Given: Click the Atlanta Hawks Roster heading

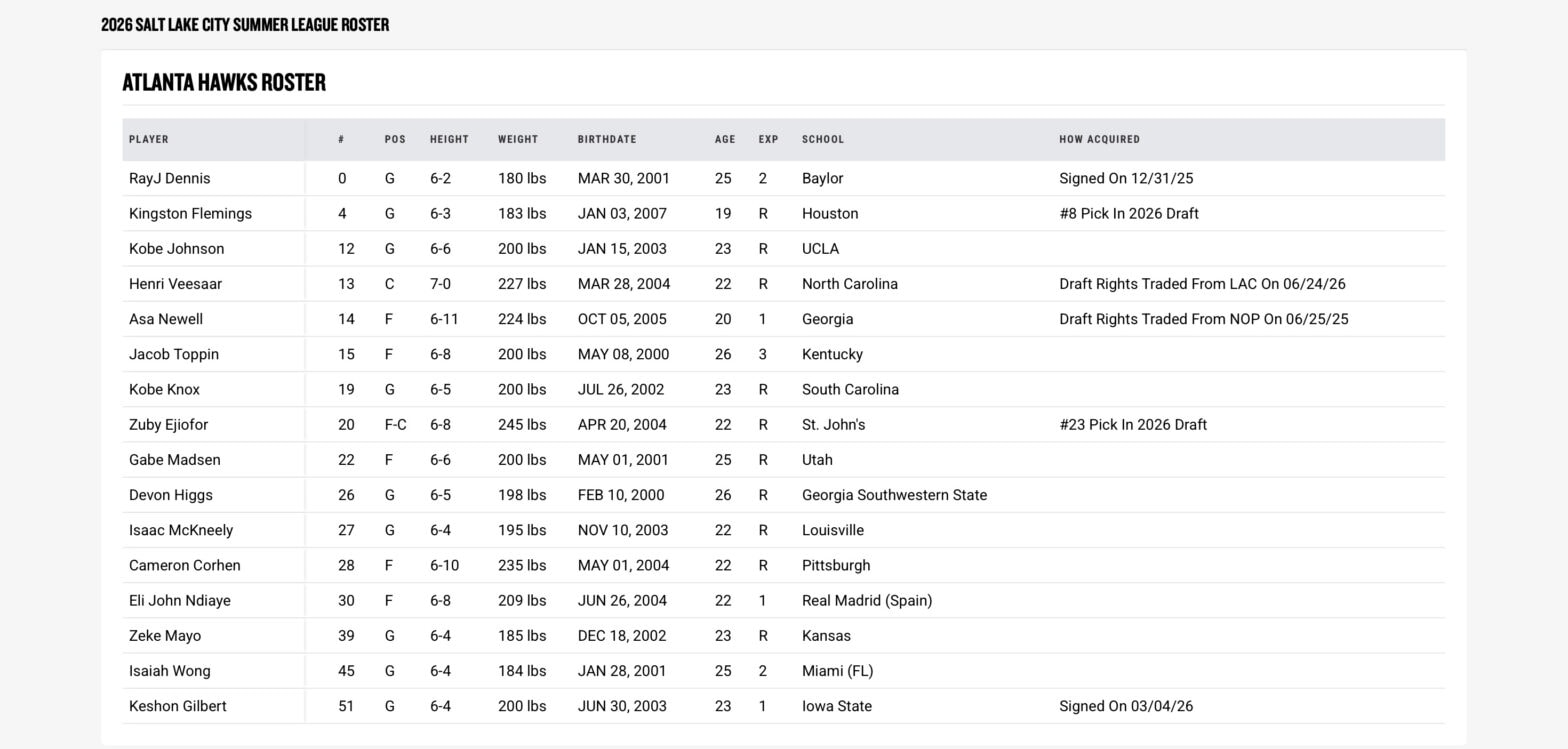Looking at the screenshot, I should pyautogui.click(x=224, y=82).
